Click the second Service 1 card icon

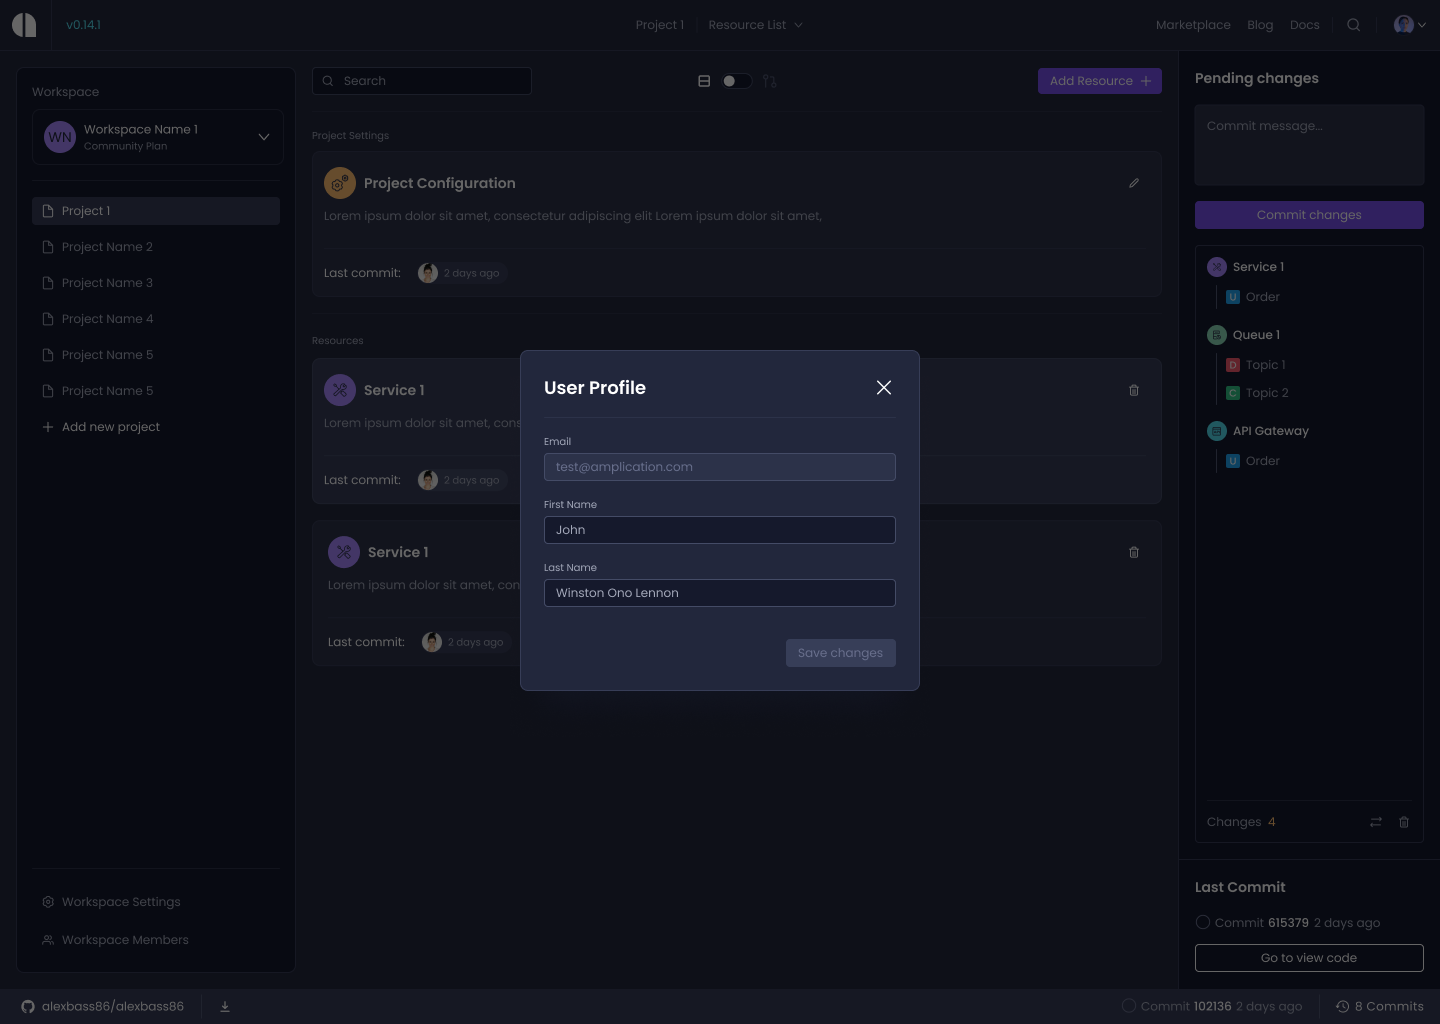click(x=344, y=552)
